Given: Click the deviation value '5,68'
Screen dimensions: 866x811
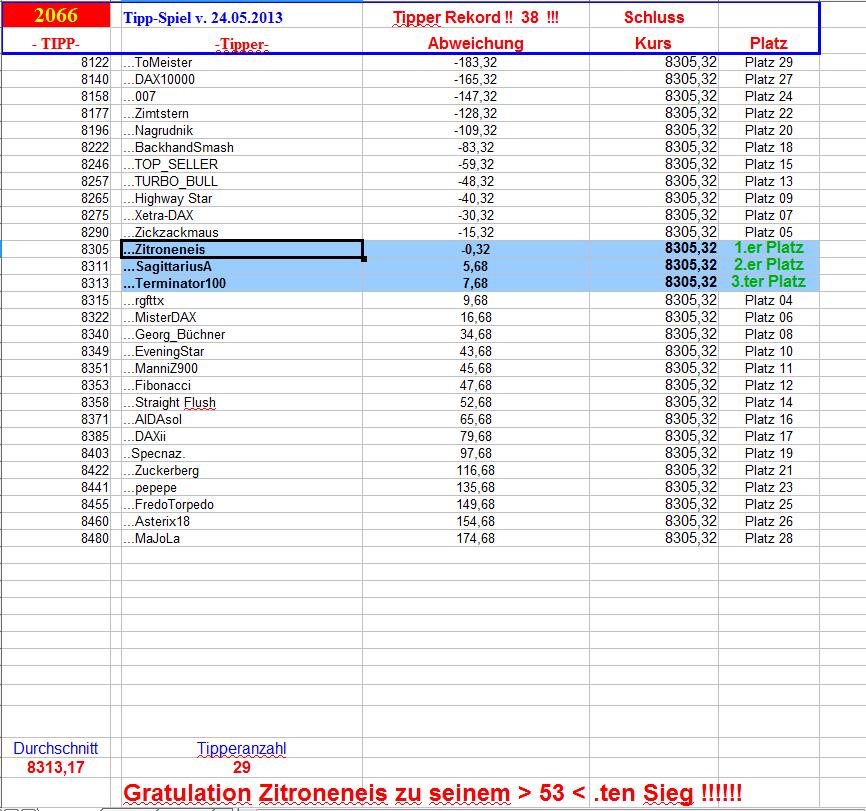Looking at the screenshot, I should [476, 266].
